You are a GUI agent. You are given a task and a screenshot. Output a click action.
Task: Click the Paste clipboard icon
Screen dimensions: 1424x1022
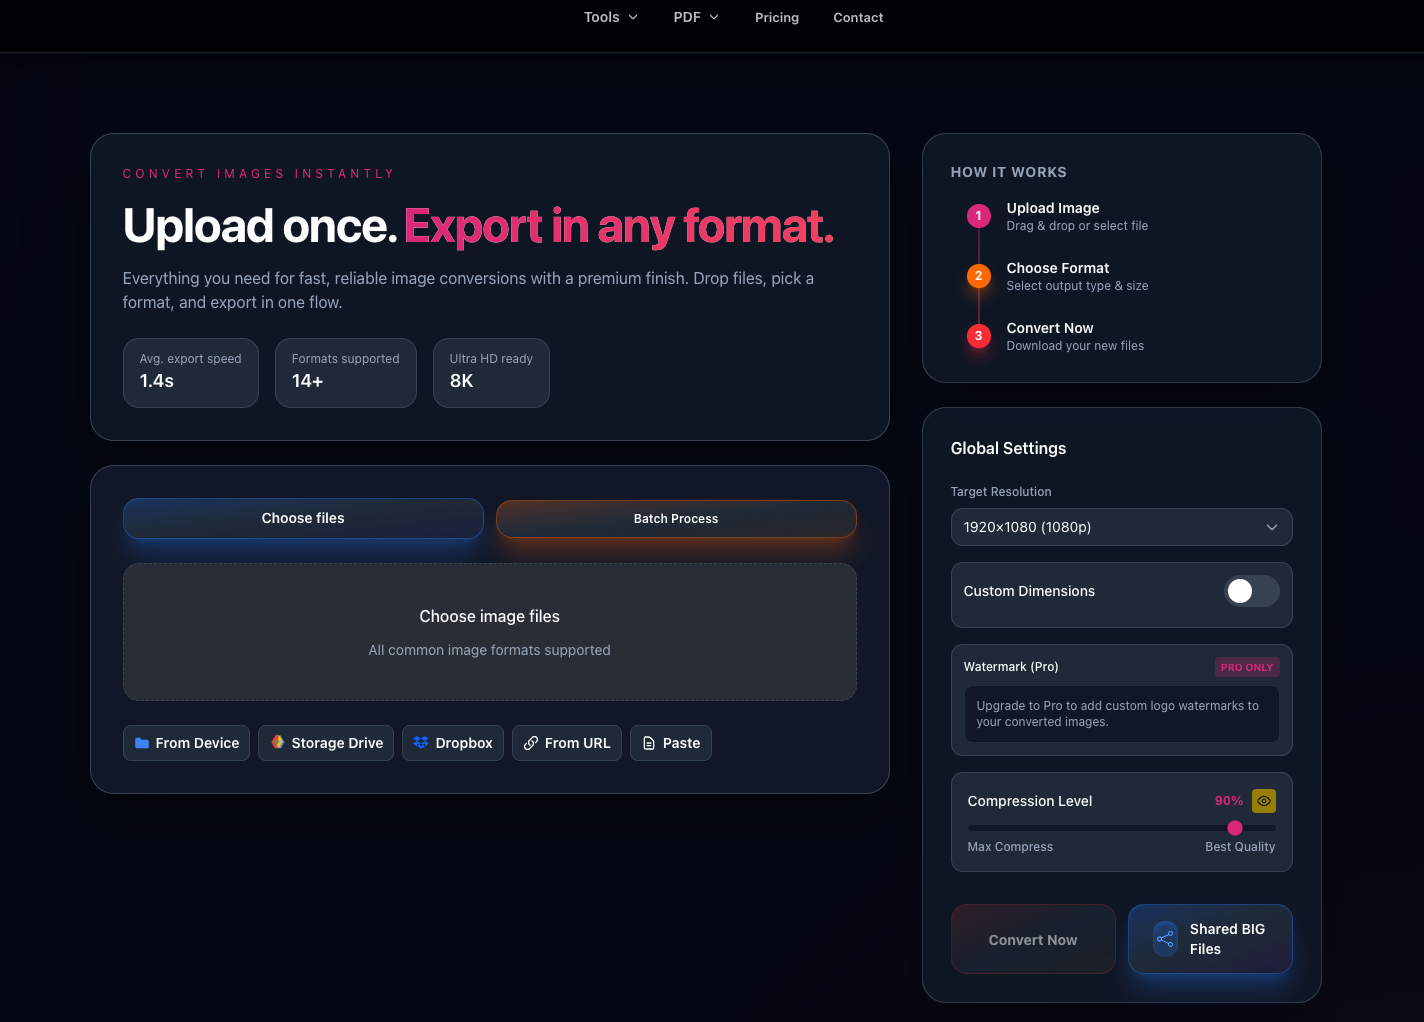[x=649, y=743]
